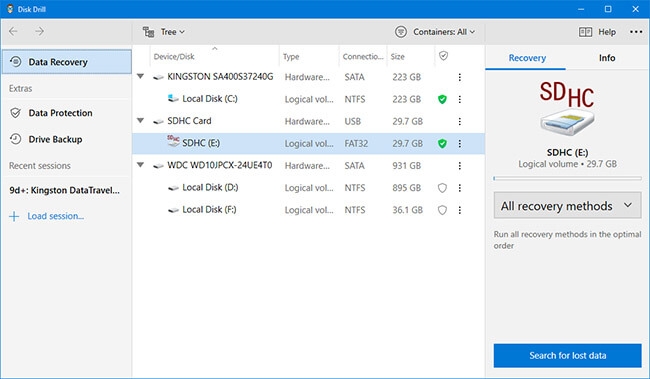Image resolution: width=650 pixels, height=379 pixels.
Task: Toggle protection shield for Local Disk (D:)
Action: click(442, 188)
